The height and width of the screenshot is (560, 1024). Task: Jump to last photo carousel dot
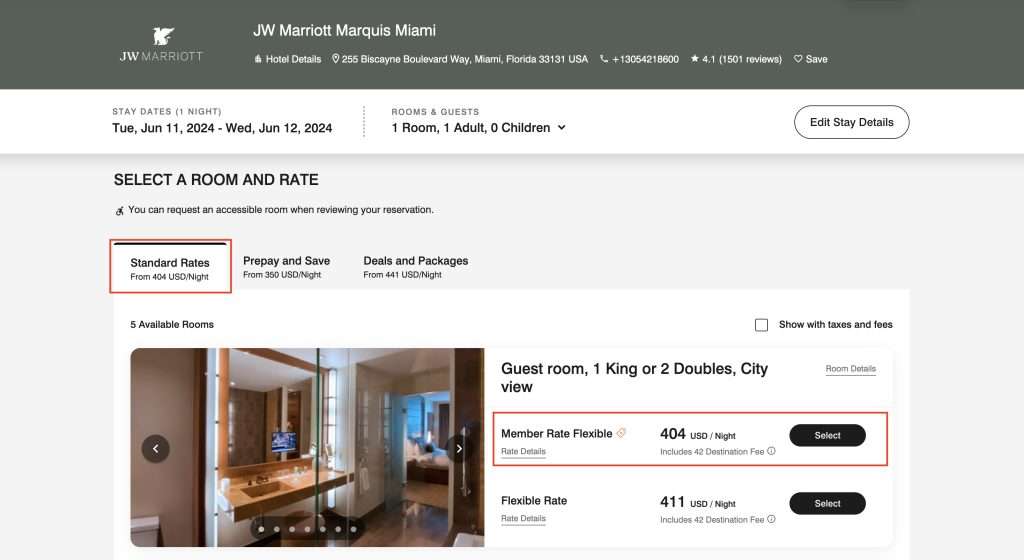pyautogui.click(x=353, y=529)
